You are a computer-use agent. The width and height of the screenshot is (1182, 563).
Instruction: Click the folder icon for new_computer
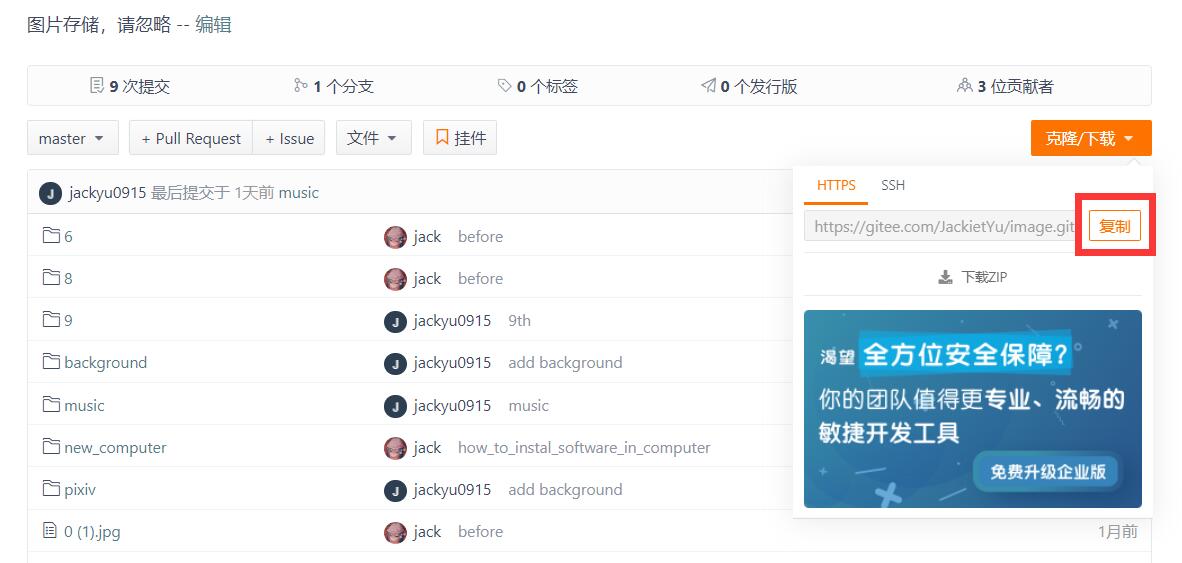51,447
